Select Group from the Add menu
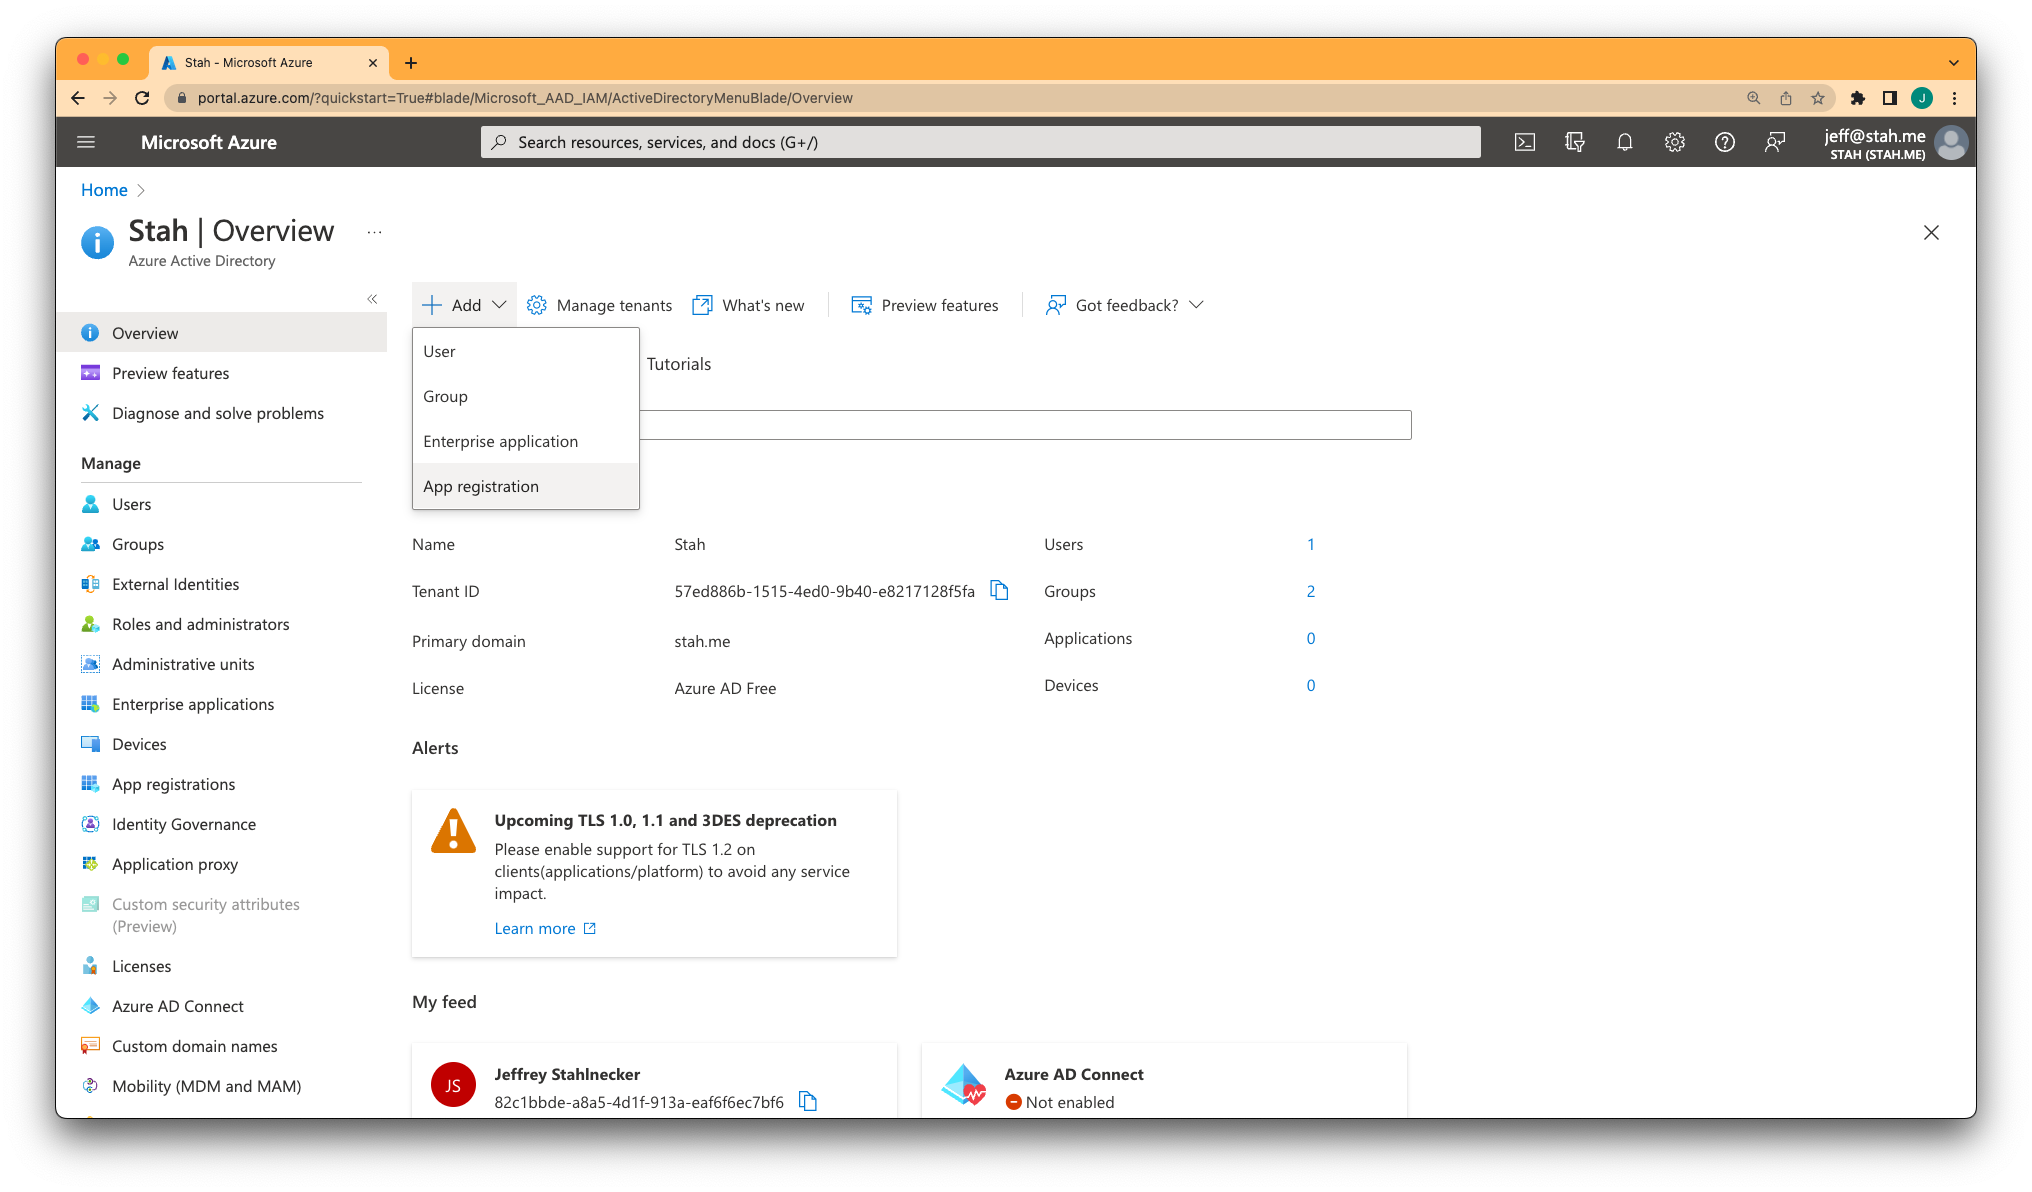Viewport: 2032px width, 1192px height. (x=446, y=394)
